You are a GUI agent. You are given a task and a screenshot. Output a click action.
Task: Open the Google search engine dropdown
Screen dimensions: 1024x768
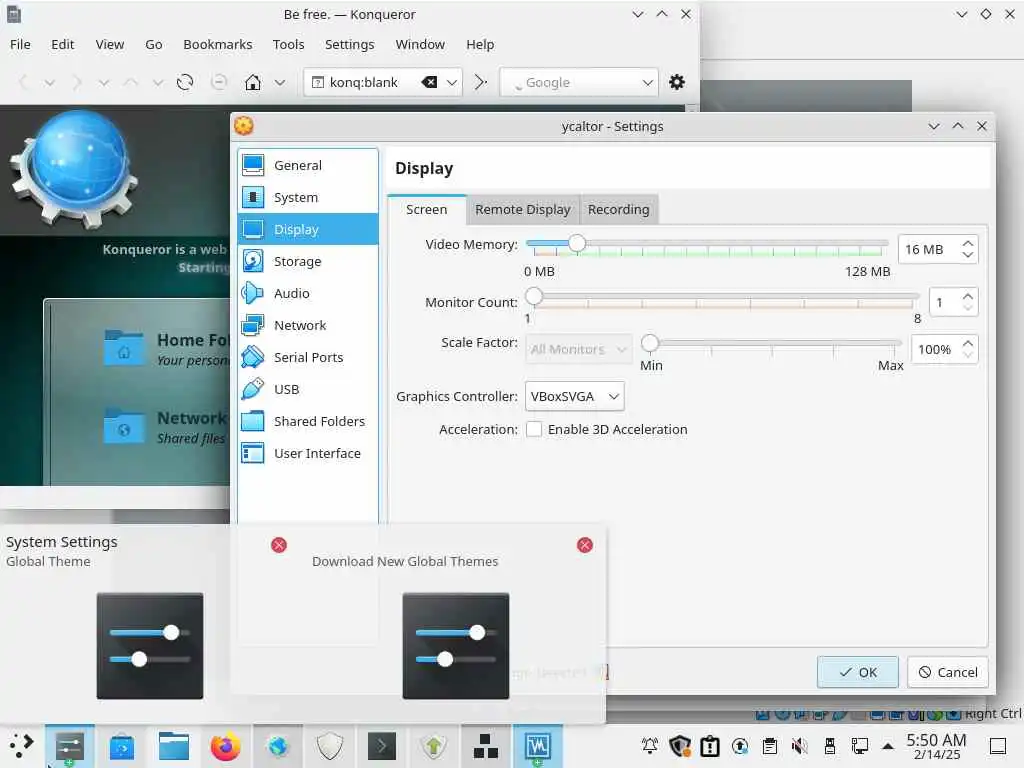tap(648, 82)
